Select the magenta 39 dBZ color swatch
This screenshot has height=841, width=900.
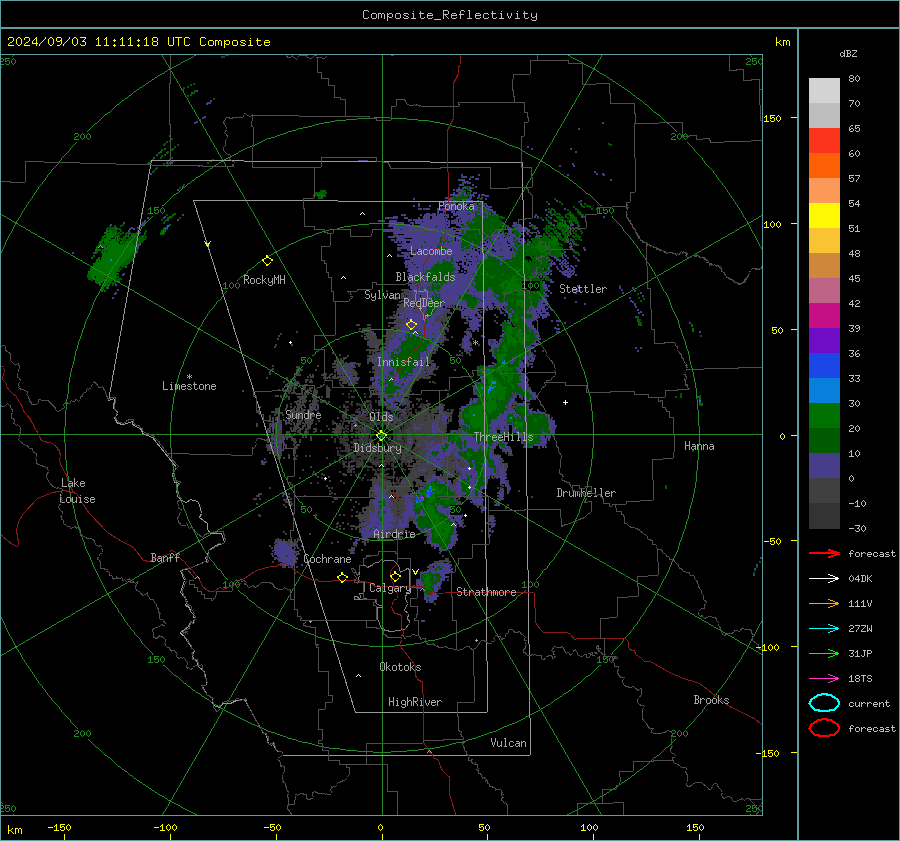[x=824, y=316]
